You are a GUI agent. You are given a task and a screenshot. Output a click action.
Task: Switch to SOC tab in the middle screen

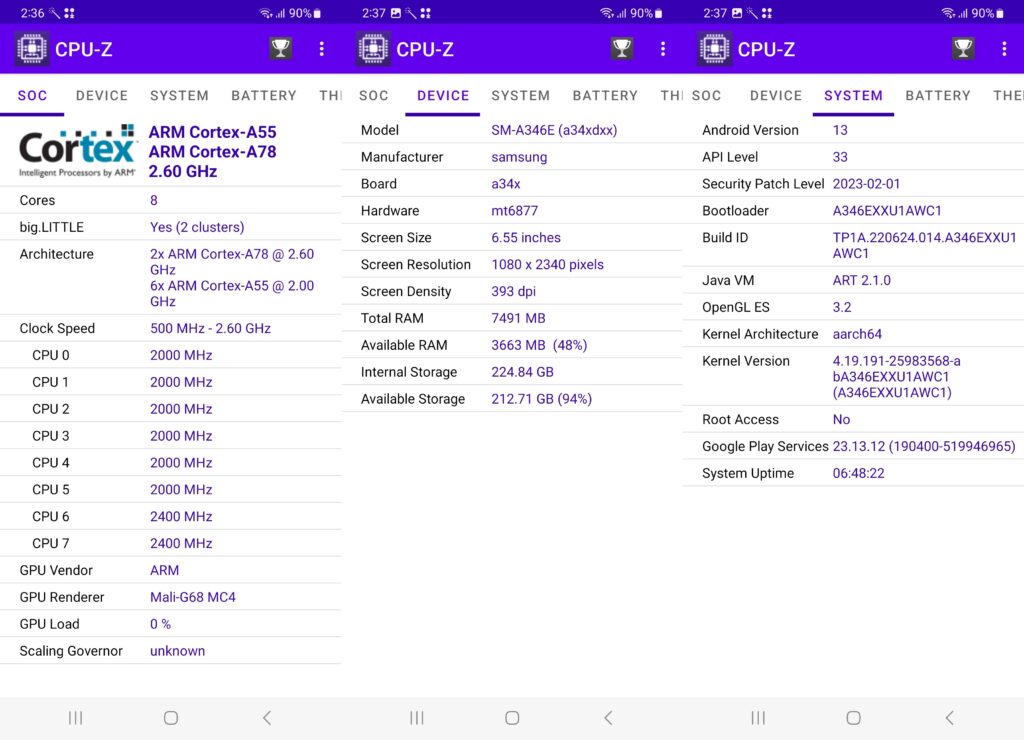click(x=374, y=96)
